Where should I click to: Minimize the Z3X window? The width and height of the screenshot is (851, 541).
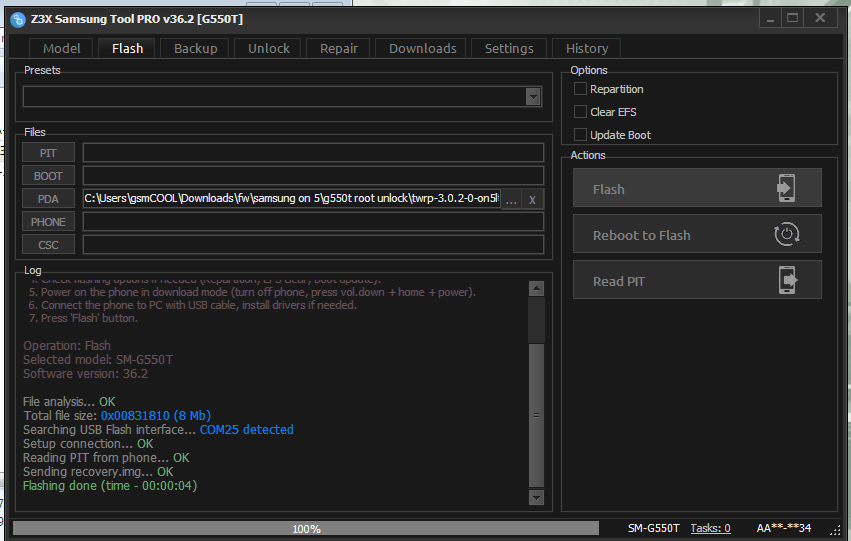(x=770, y=18)
